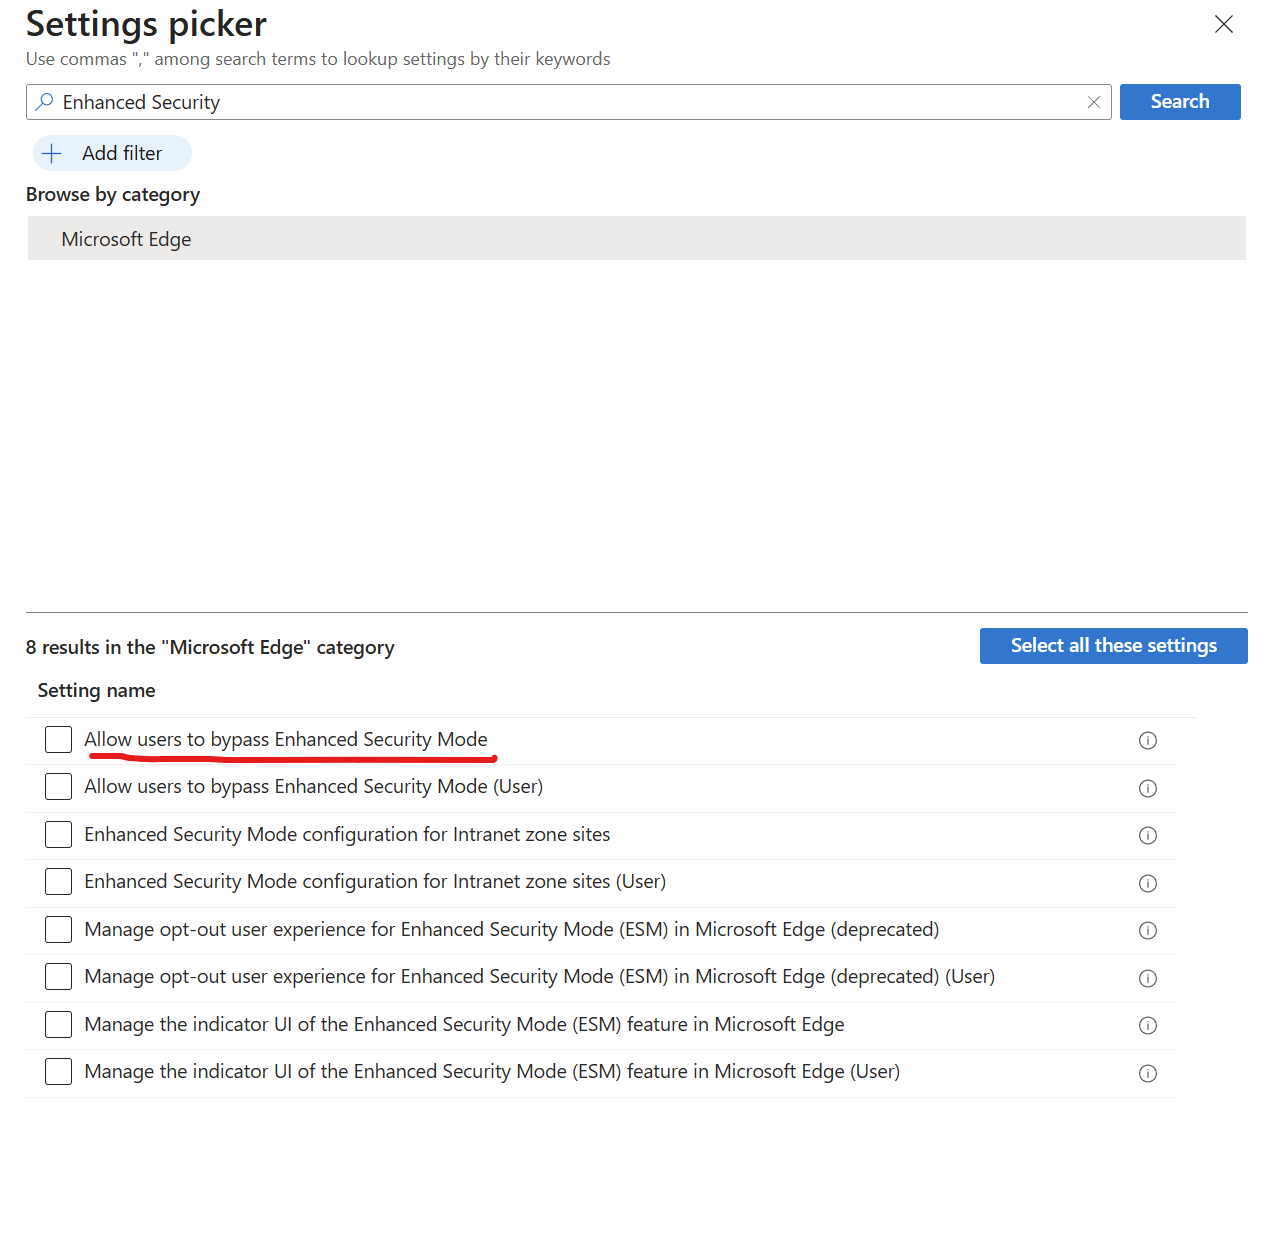Close the Settings picker panel
This screenshot has width=1269, height=1237.
pos(1223,24)
